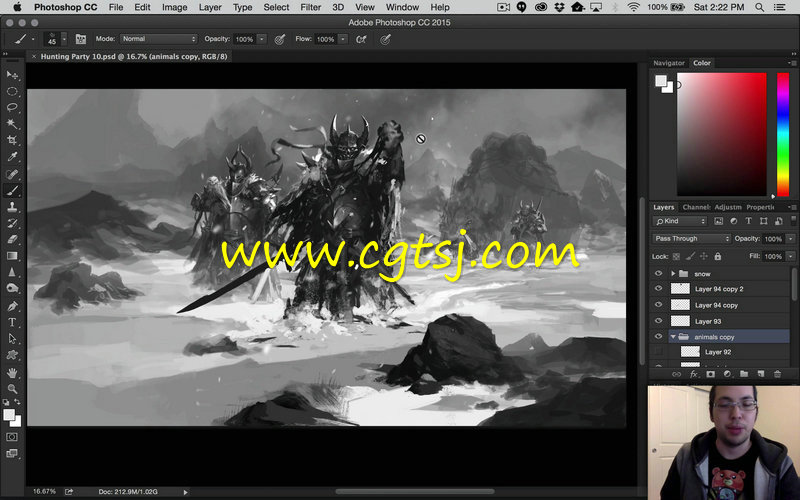Select the Zoom tool
This screenshot has width=800, height=500.
click(x=12, y=389)
